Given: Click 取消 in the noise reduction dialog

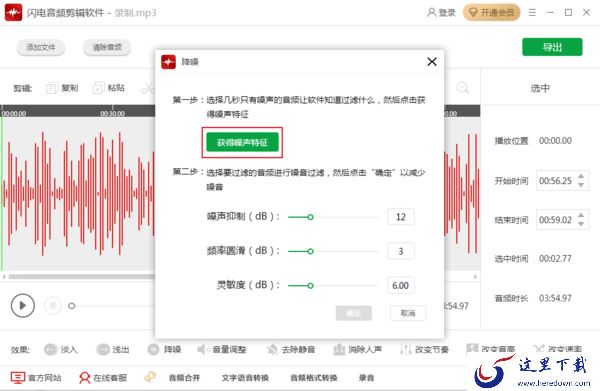Looking at the screenshot, I should pyautogui.click(x=408, y=313).
